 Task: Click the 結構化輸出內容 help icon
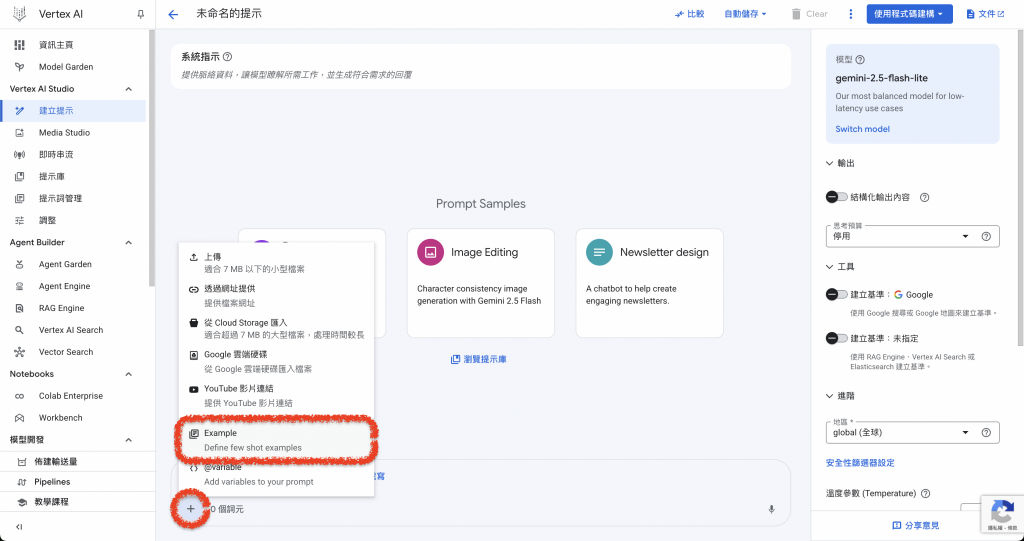tap(924, 197)
